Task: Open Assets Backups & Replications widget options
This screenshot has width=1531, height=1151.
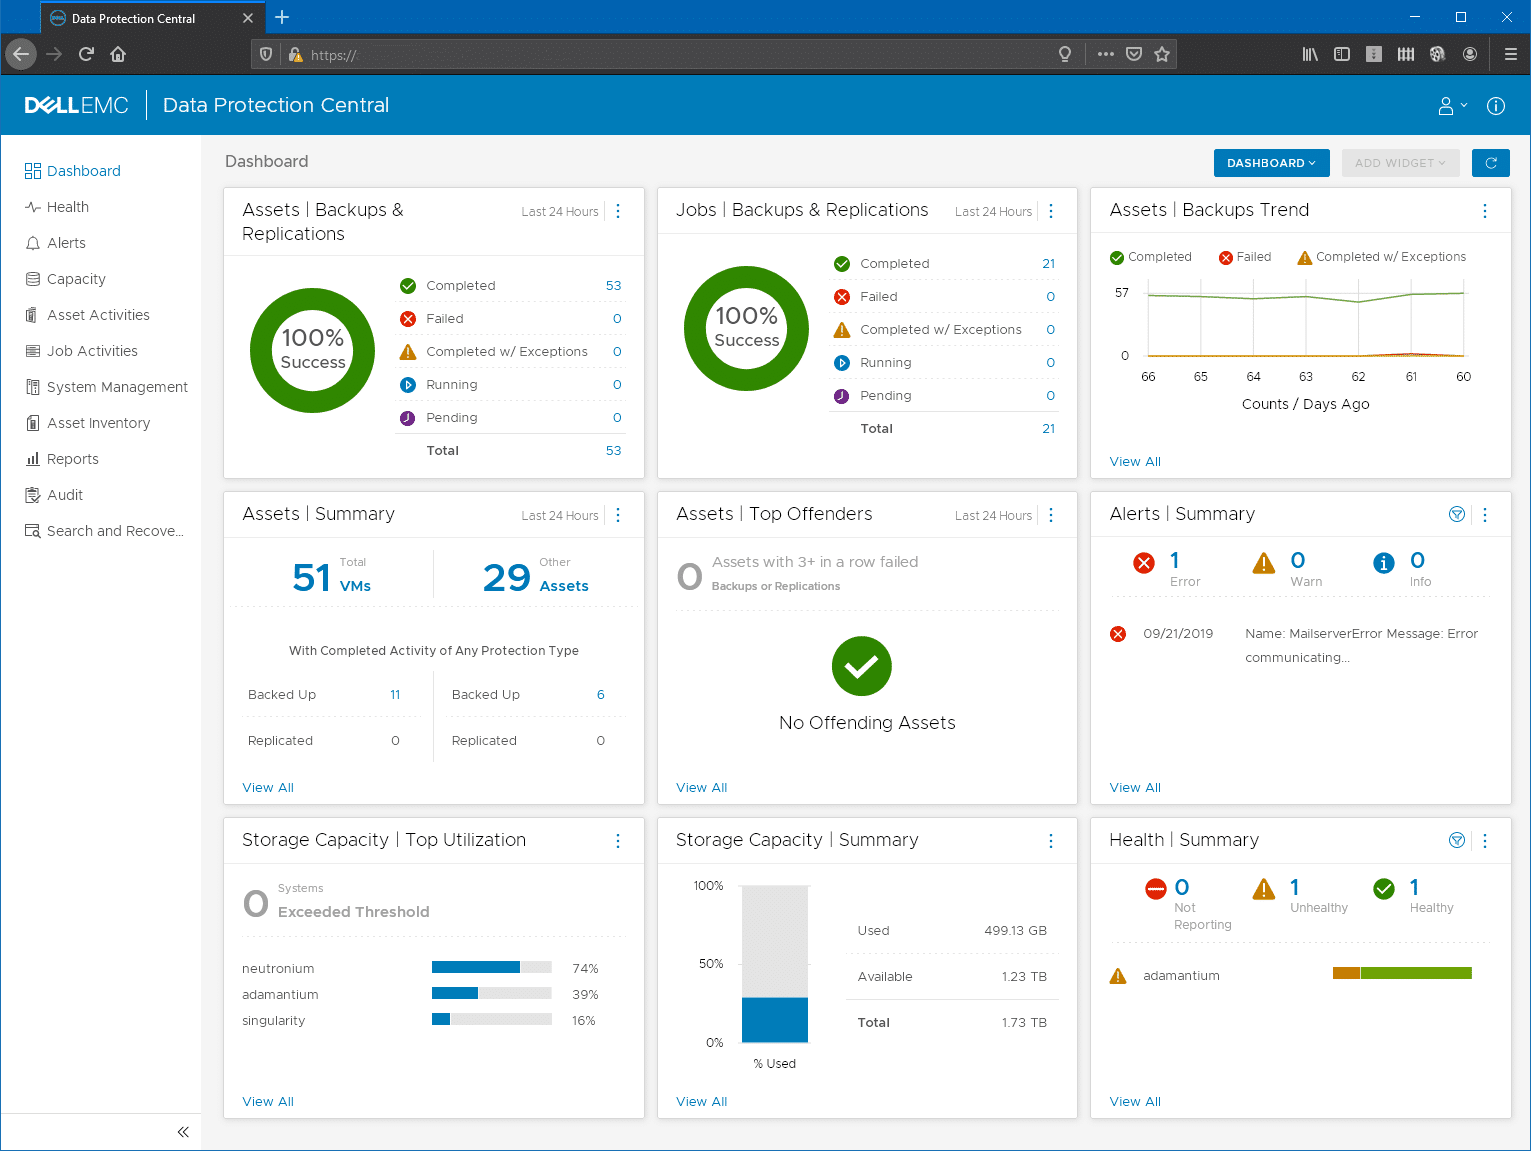Action: click(618, 211)
